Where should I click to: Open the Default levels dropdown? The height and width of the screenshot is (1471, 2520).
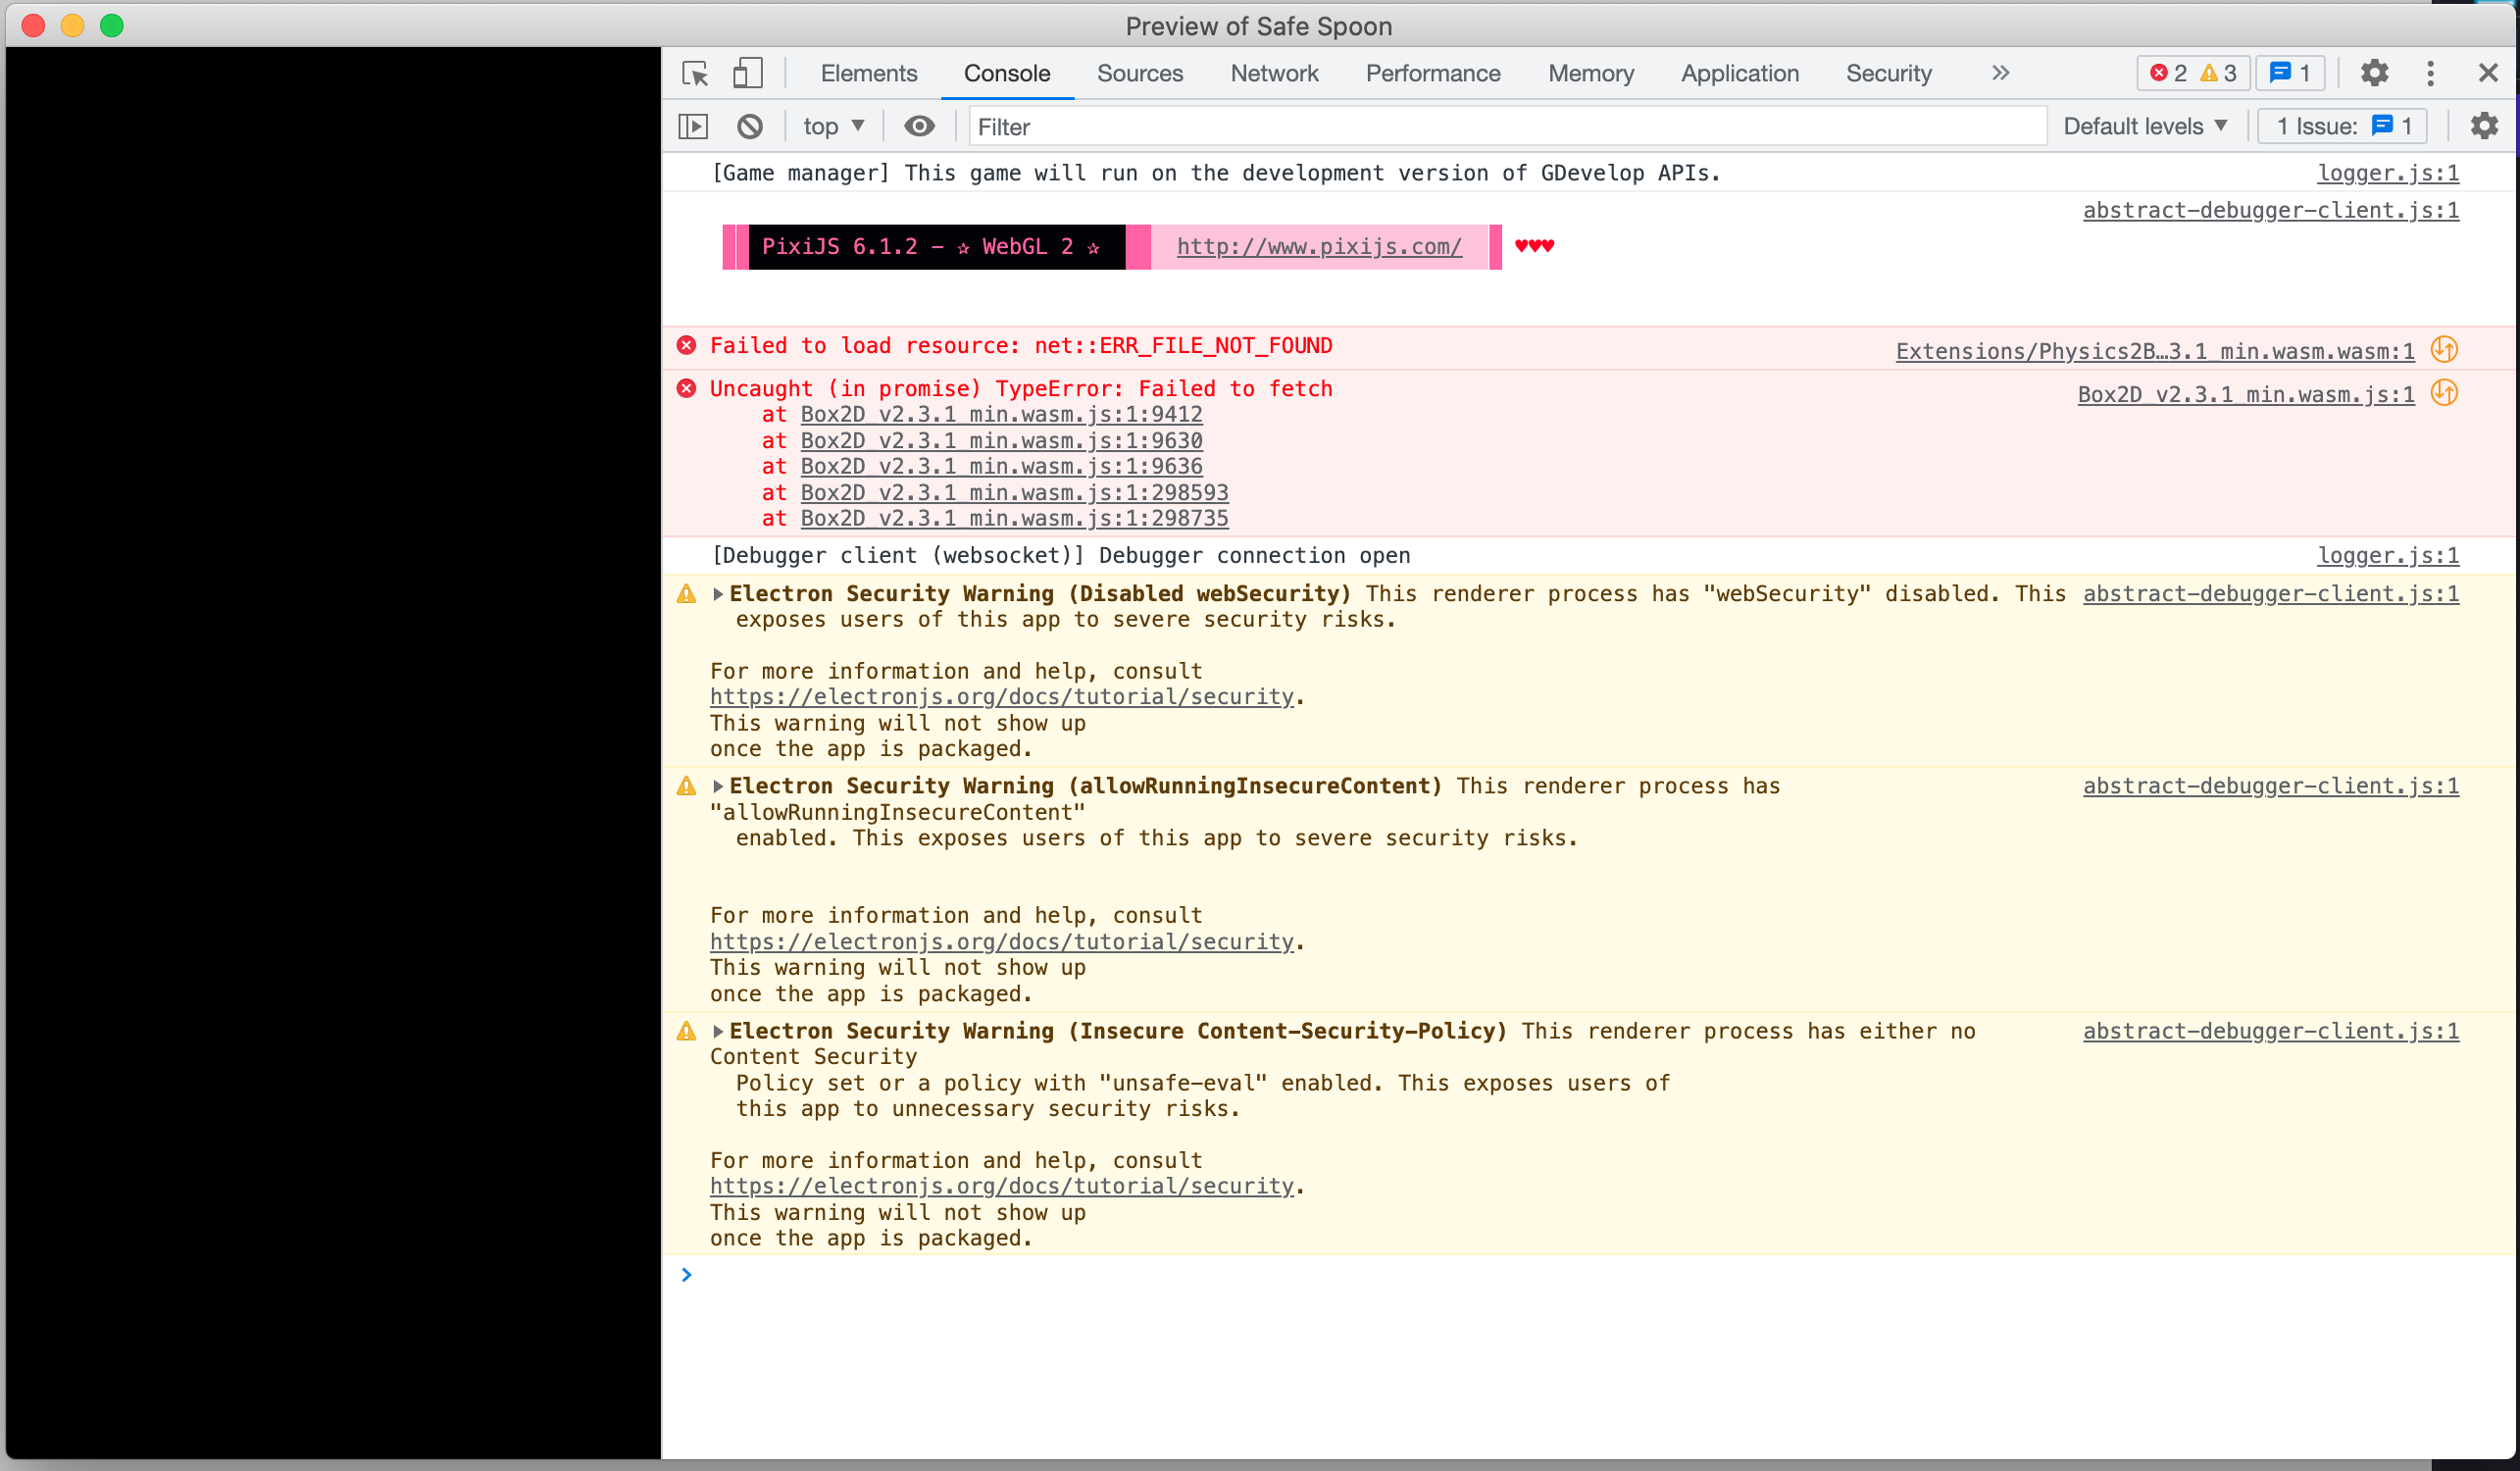[x=2145, y=126]
